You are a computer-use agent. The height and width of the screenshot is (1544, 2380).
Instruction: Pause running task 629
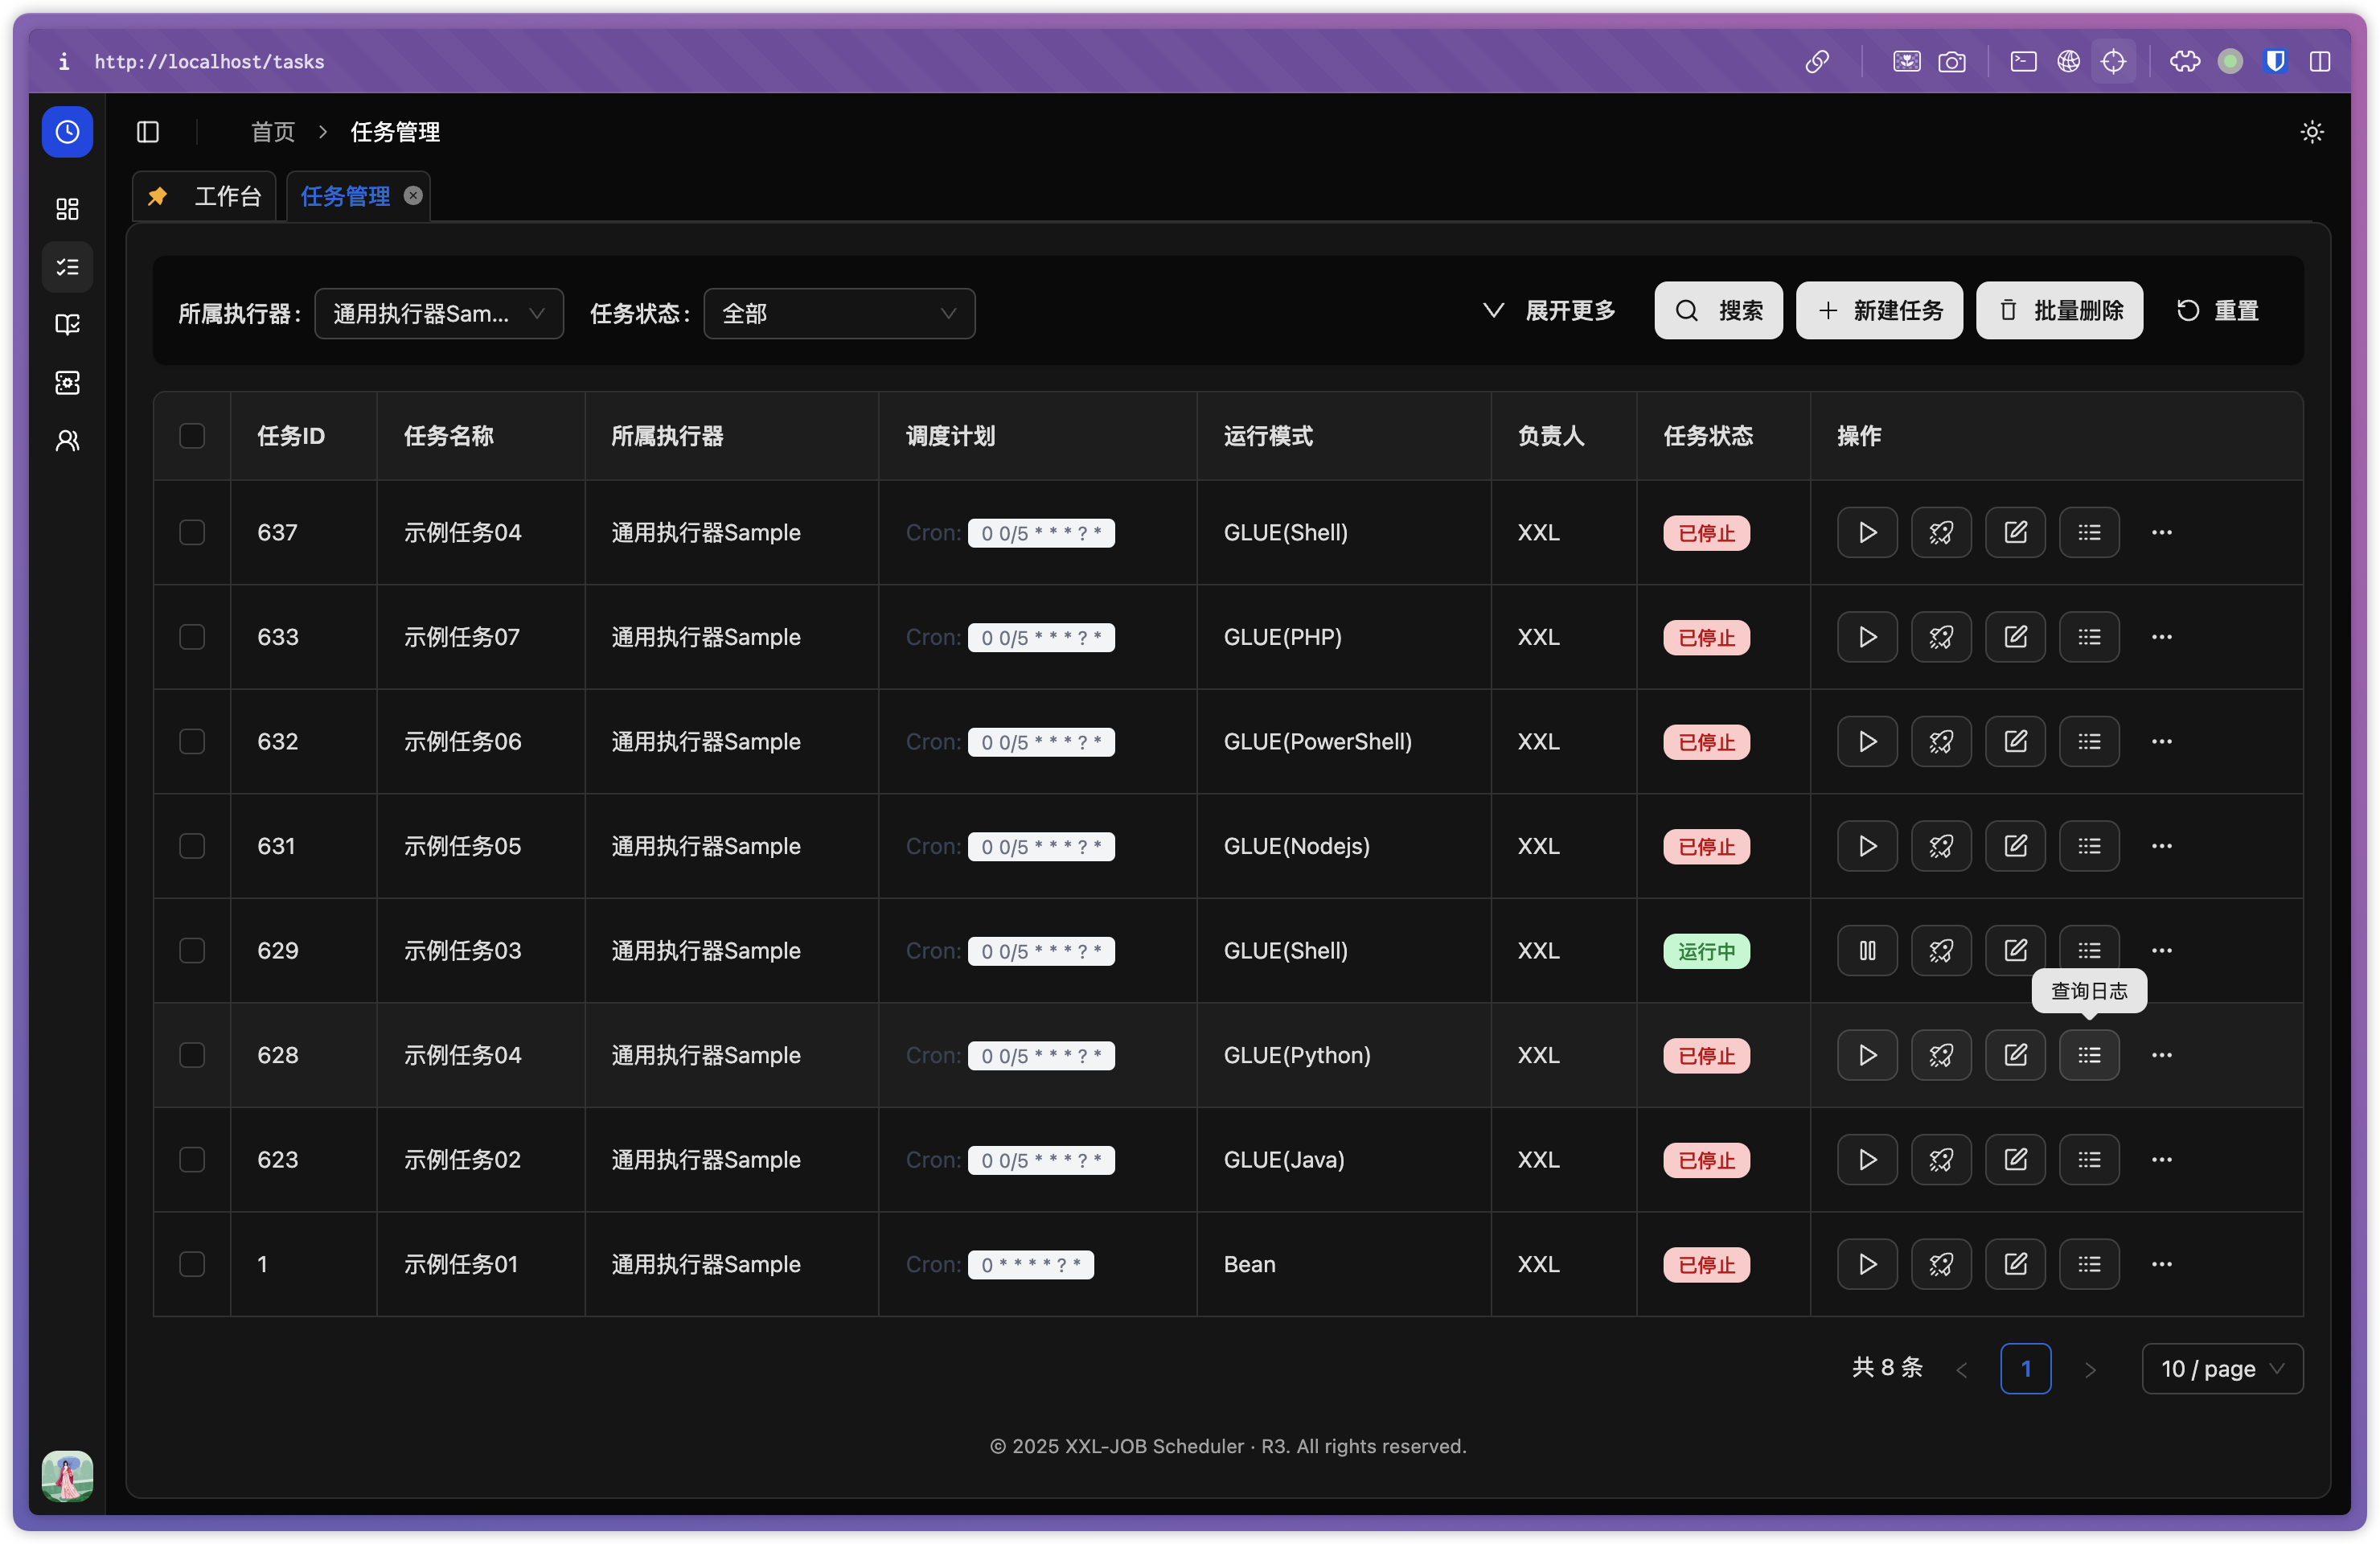click(1866, 951)
